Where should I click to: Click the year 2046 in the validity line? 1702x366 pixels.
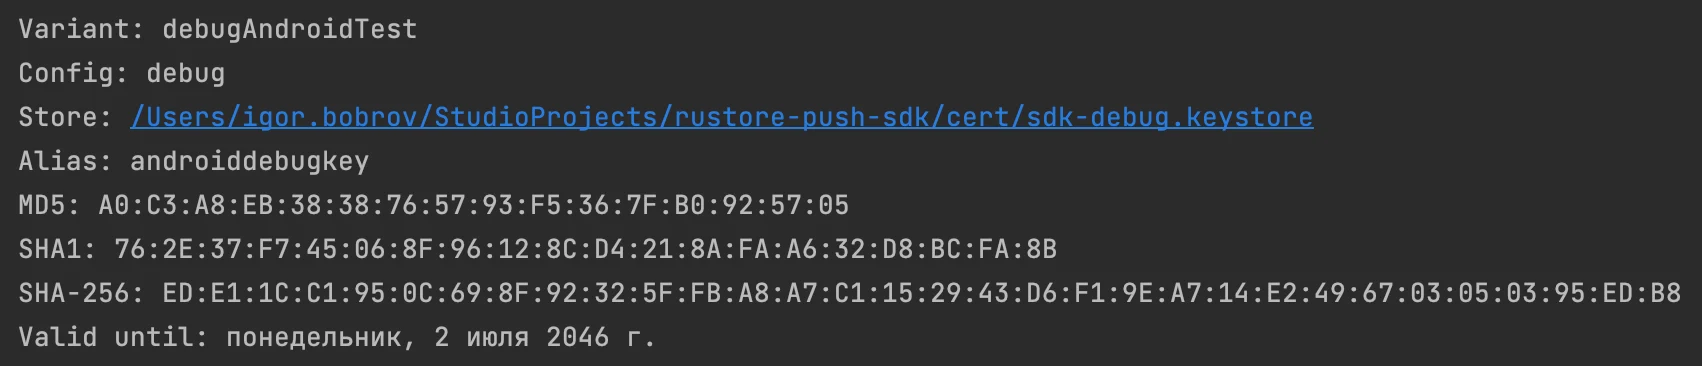pyautogui.click(x=578, y=337)
